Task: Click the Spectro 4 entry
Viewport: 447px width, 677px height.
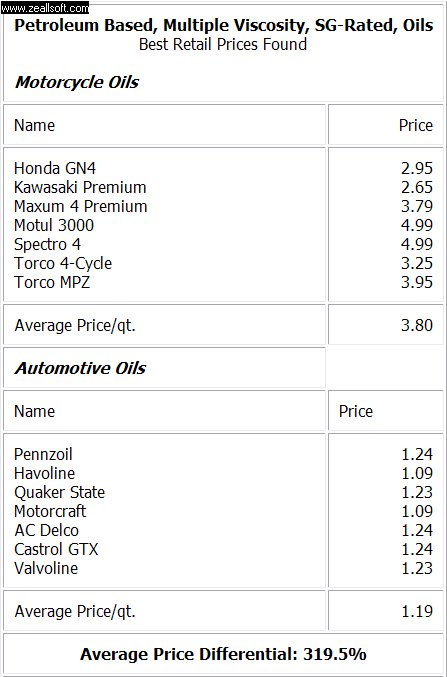Action: click(x=48, y=244)
